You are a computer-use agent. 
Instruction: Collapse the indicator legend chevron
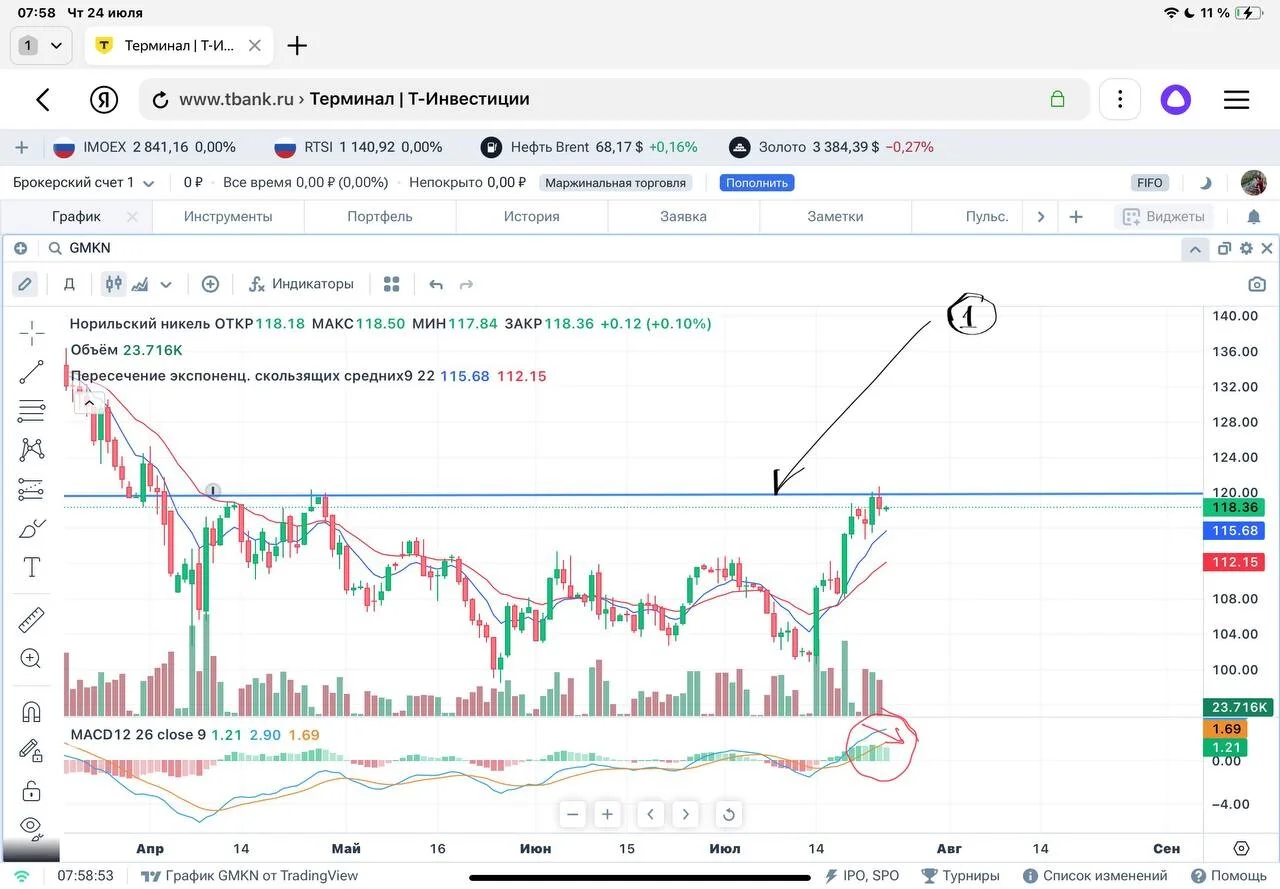(x=88, y=403)
